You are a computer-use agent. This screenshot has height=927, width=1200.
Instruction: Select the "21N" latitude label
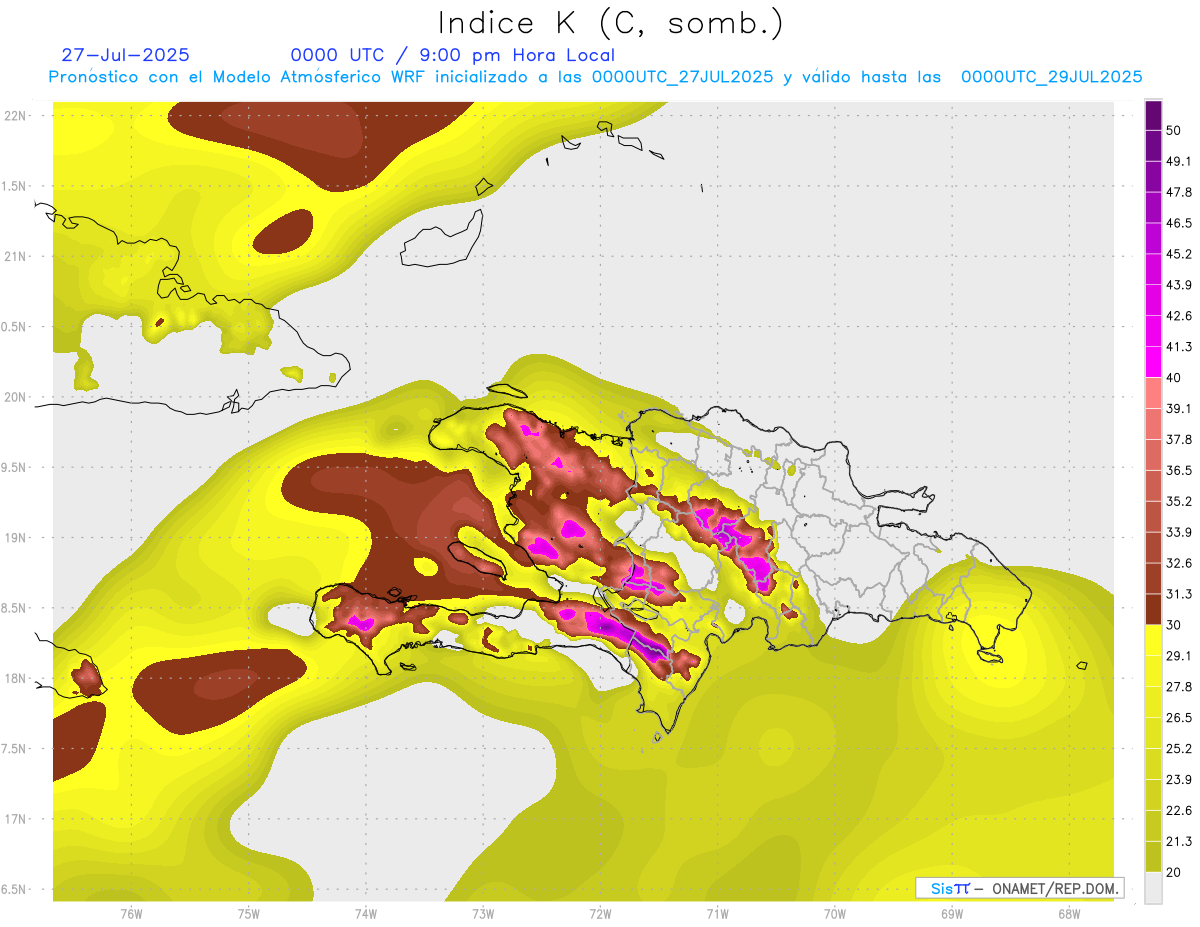[17, 256]
